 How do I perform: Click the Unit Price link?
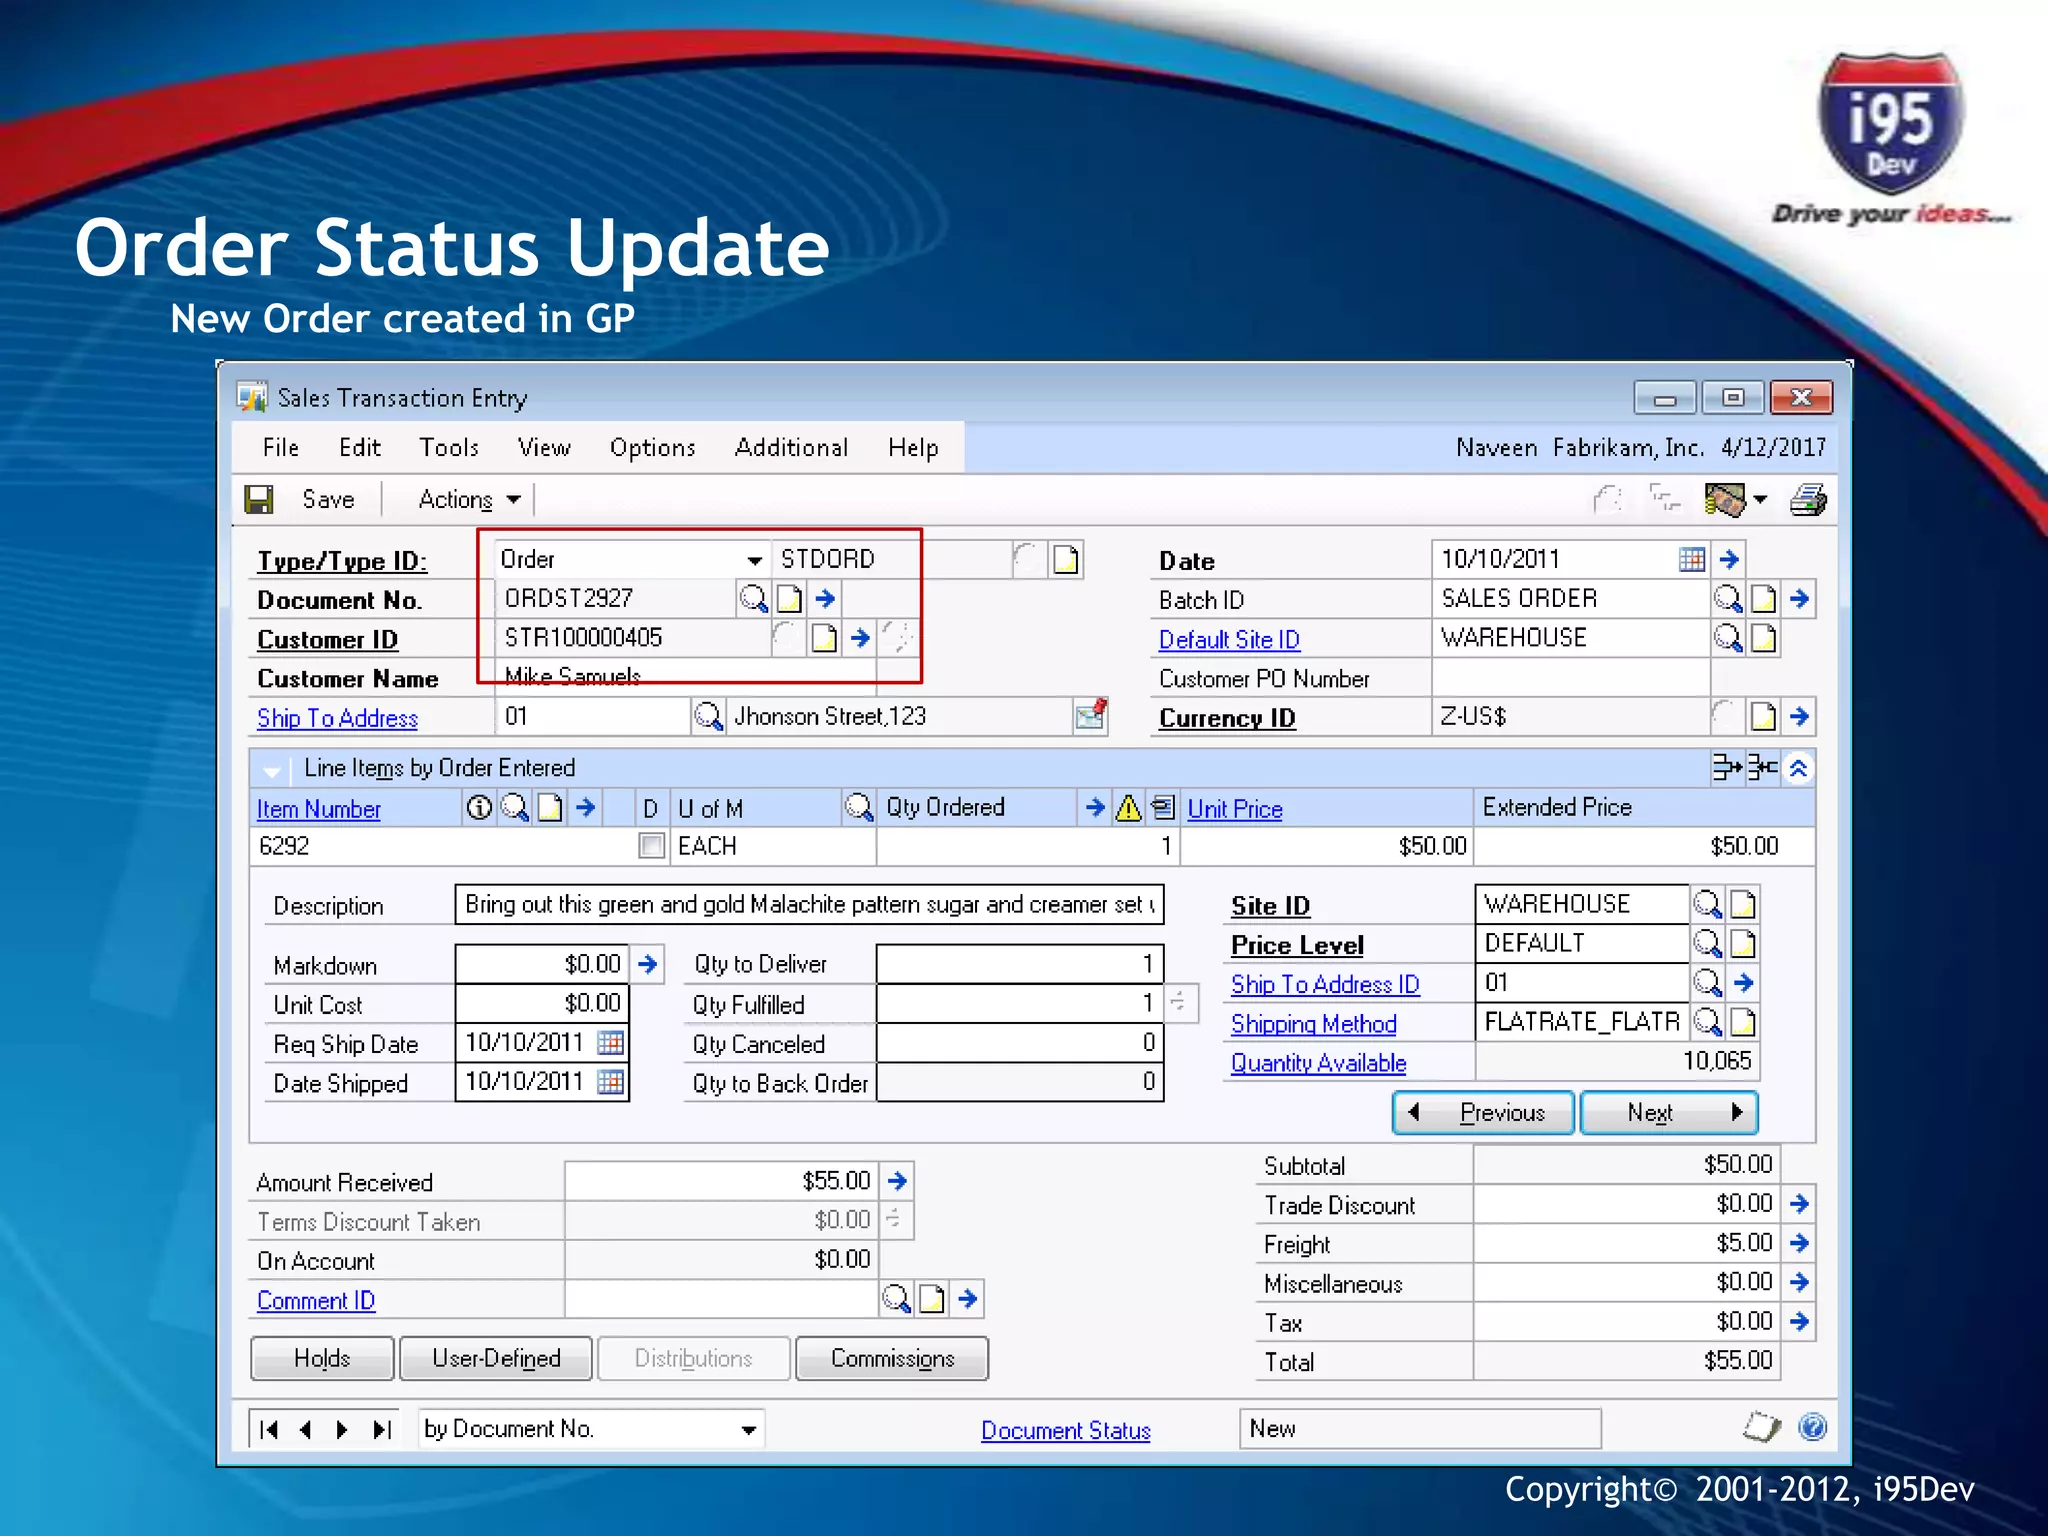point(1235,809)
